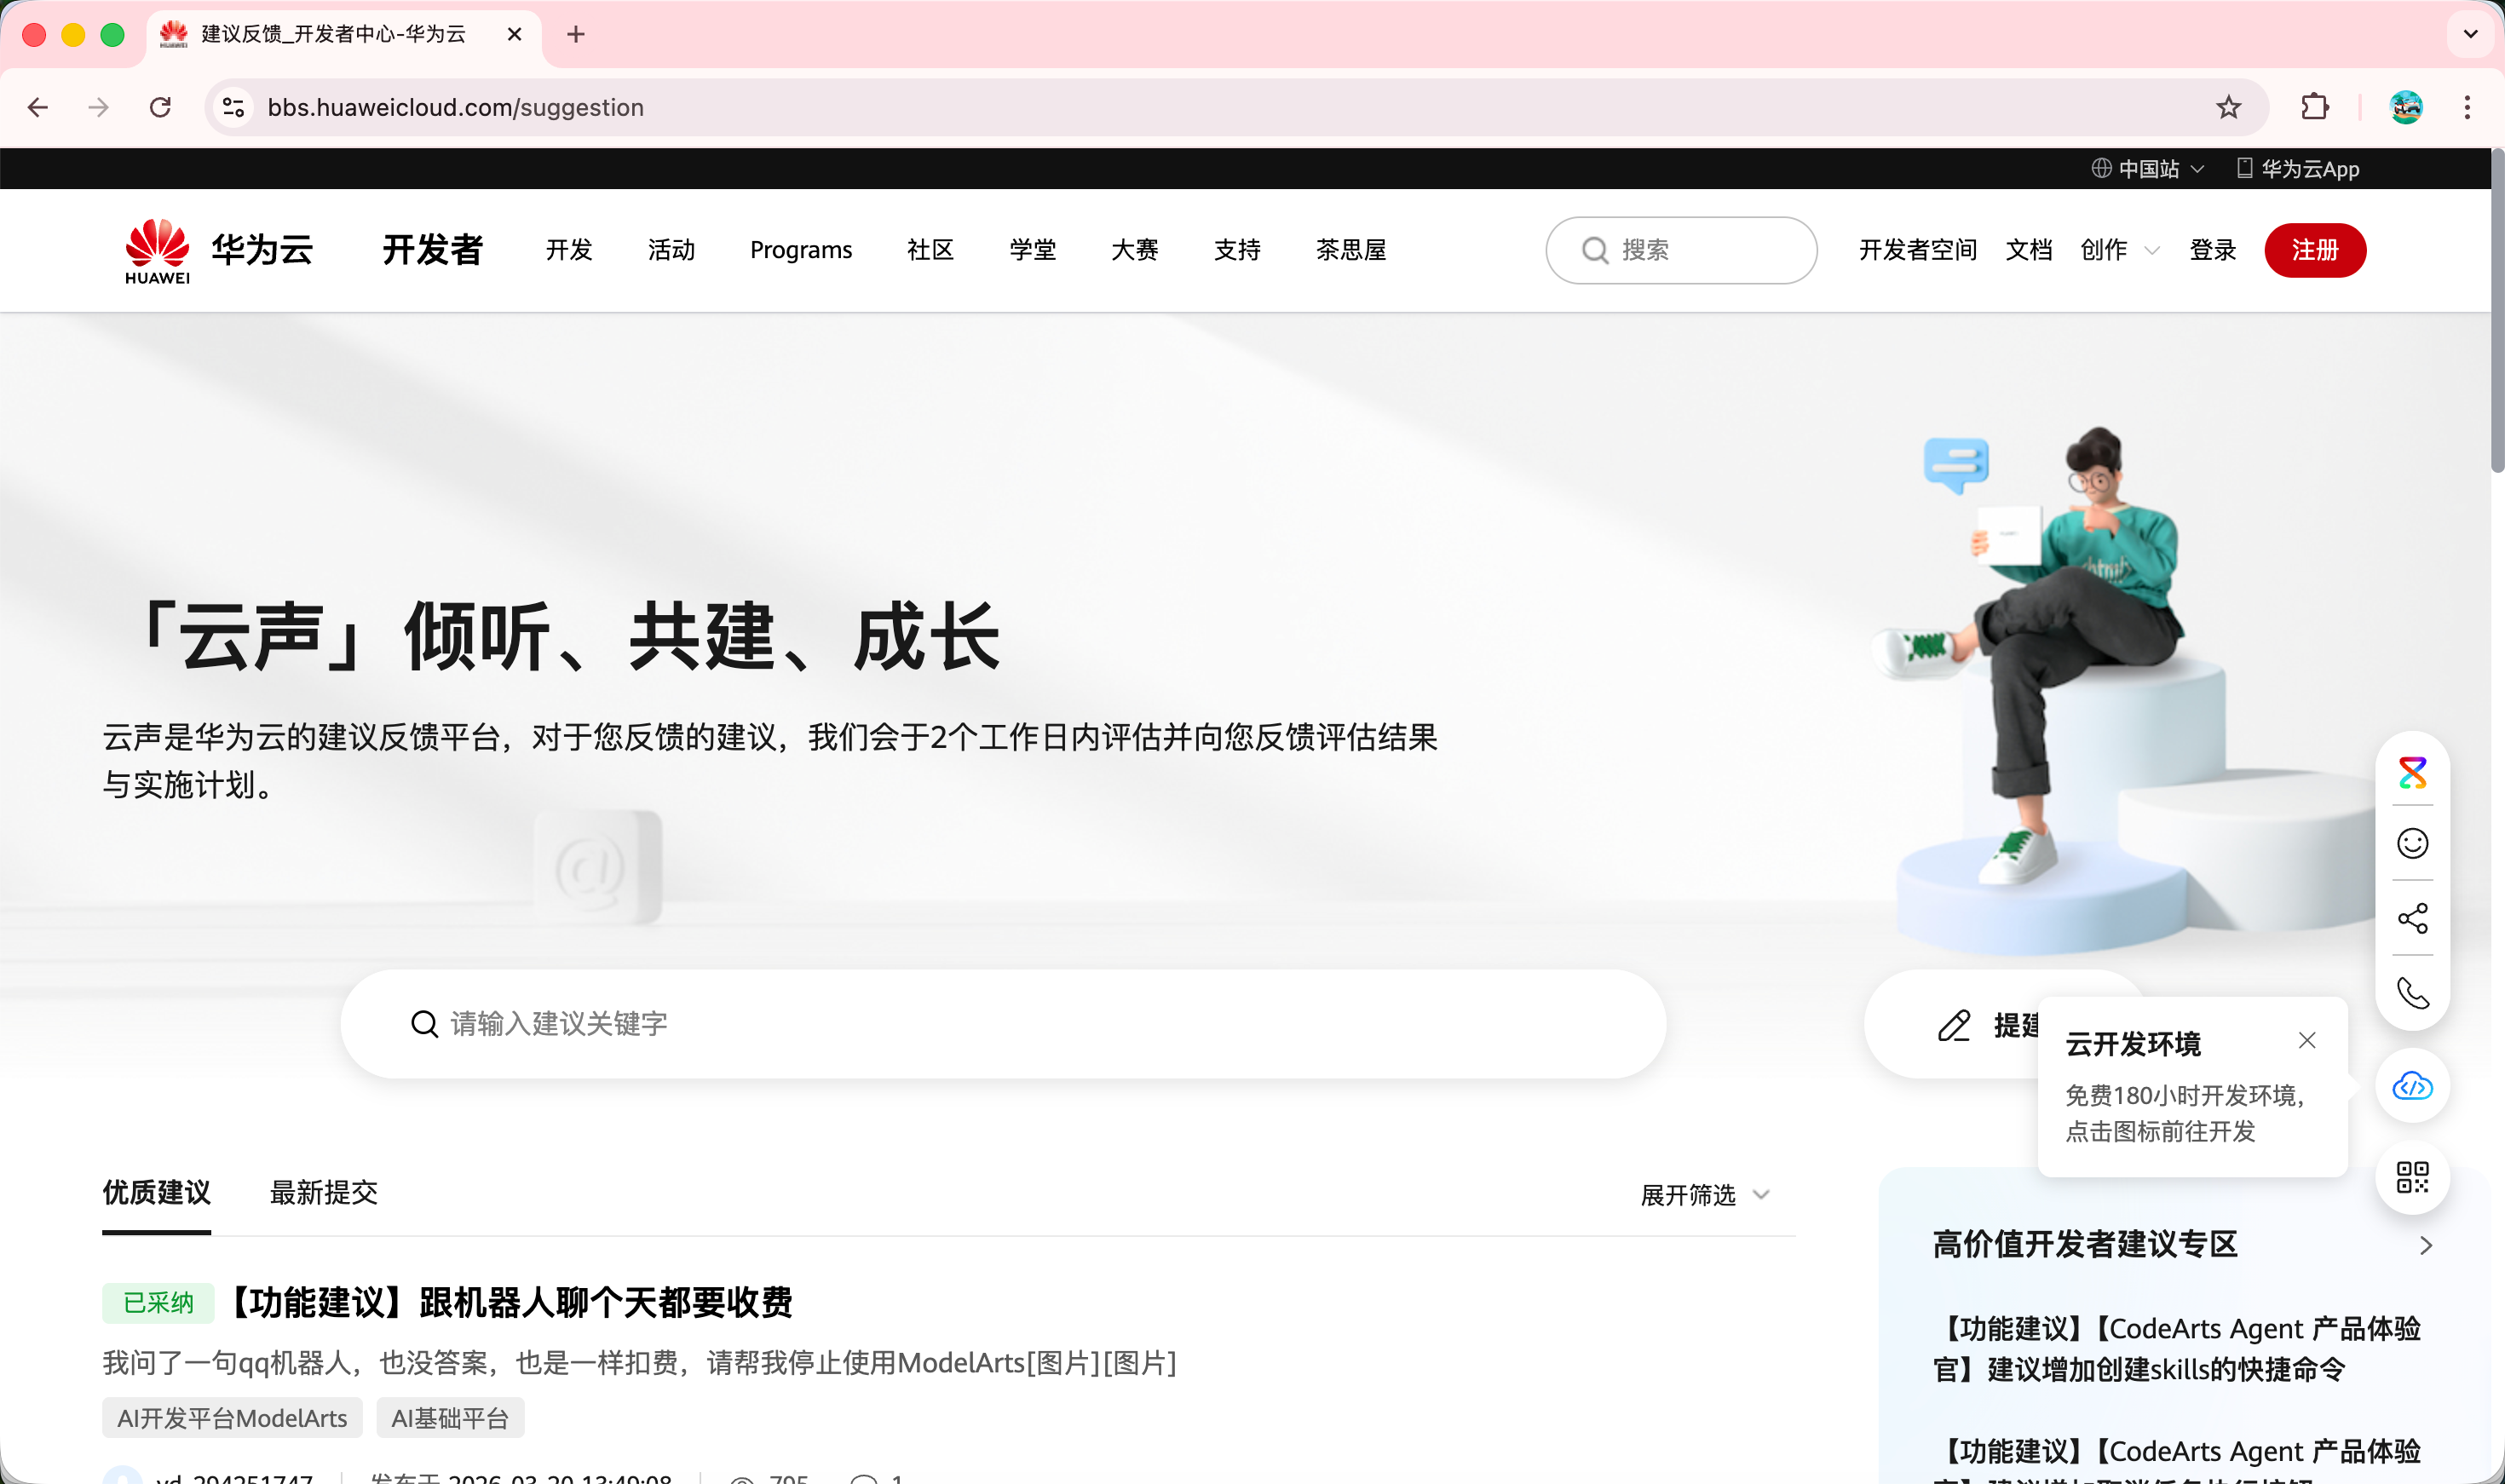The image size is (2505, 1484).
Task: Show the QR code icon
Action: [x=2412, y=1177]
